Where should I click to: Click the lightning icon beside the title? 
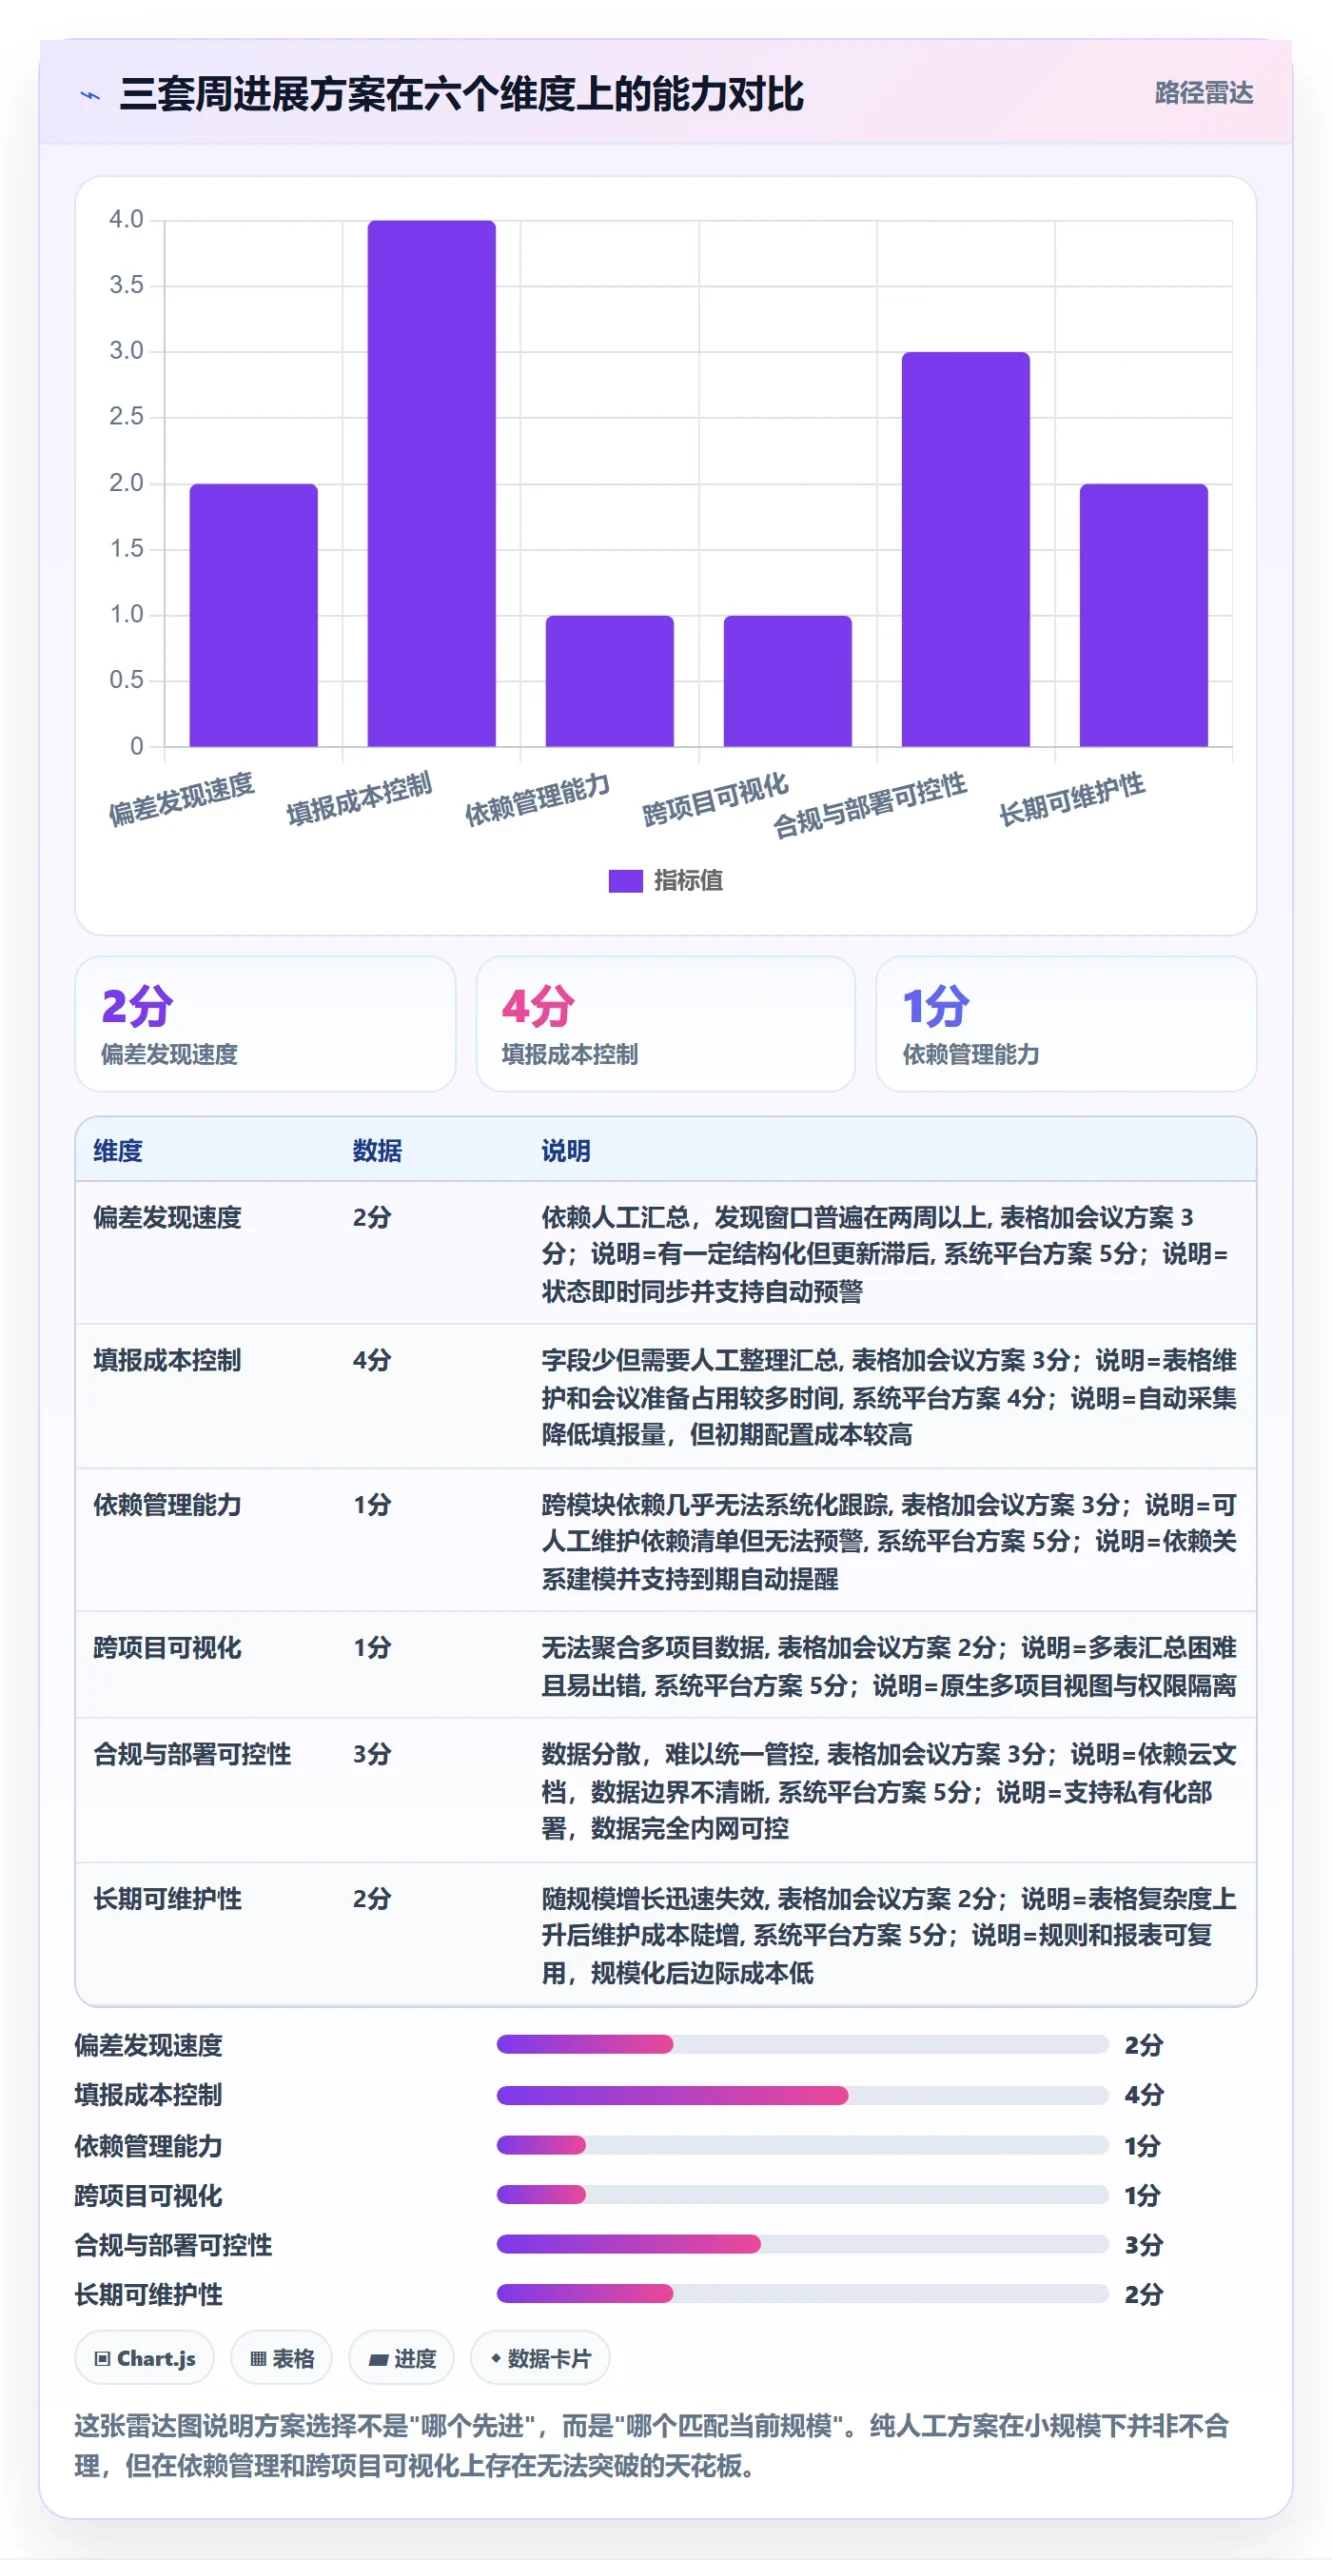coord(90,96)
